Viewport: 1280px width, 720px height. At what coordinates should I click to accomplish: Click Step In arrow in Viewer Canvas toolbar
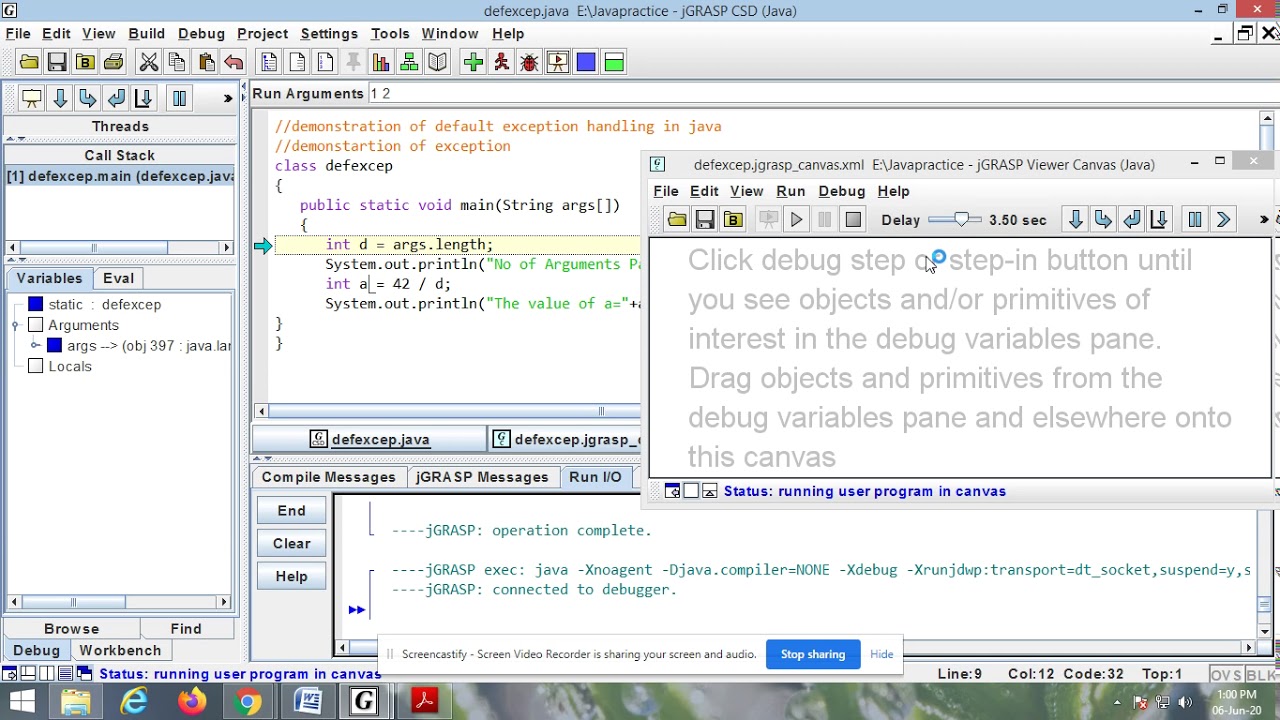[1104, 220]
